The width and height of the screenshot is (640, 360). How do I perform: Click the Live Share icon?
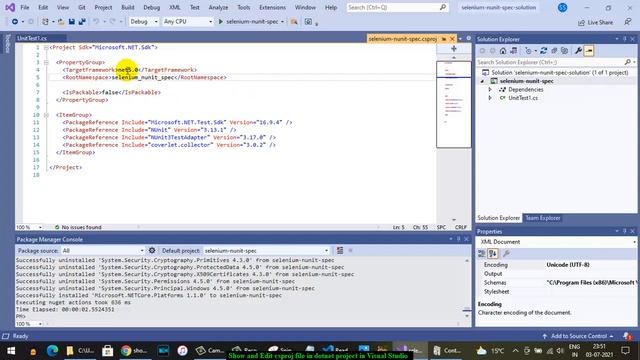[x=581, y=22]
